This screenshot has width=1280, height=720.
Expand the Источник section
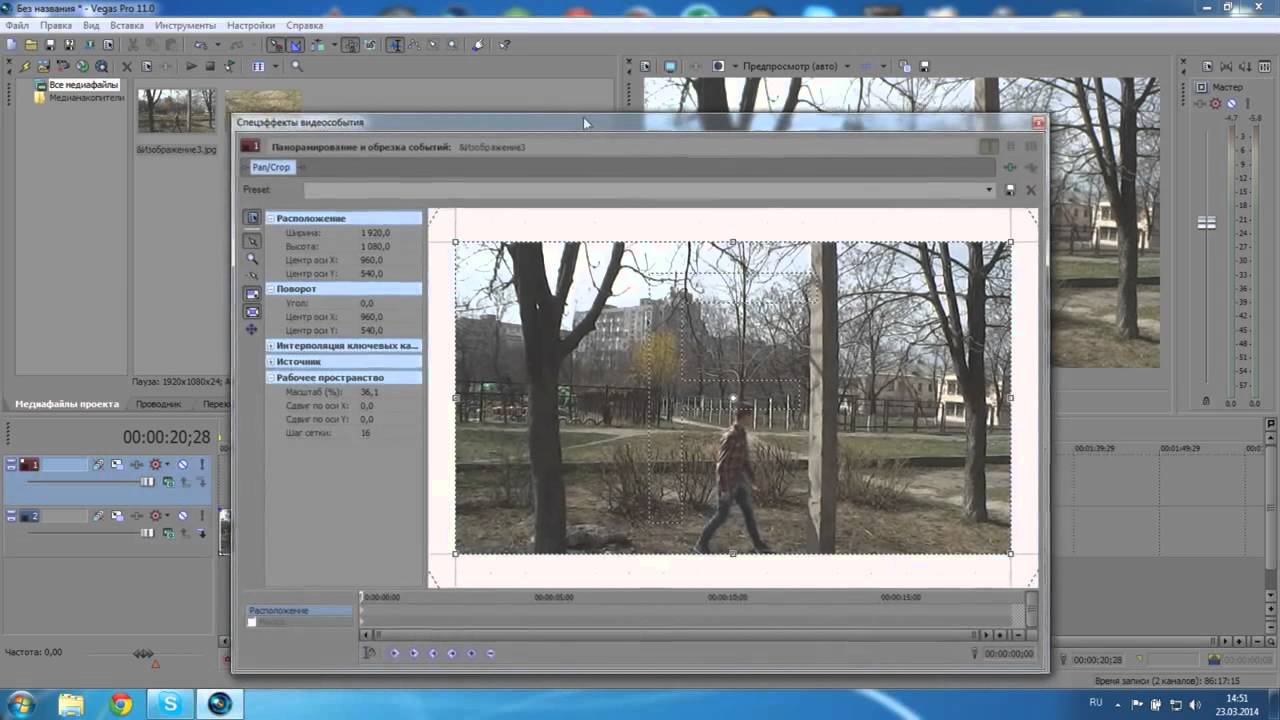[270, 362]
